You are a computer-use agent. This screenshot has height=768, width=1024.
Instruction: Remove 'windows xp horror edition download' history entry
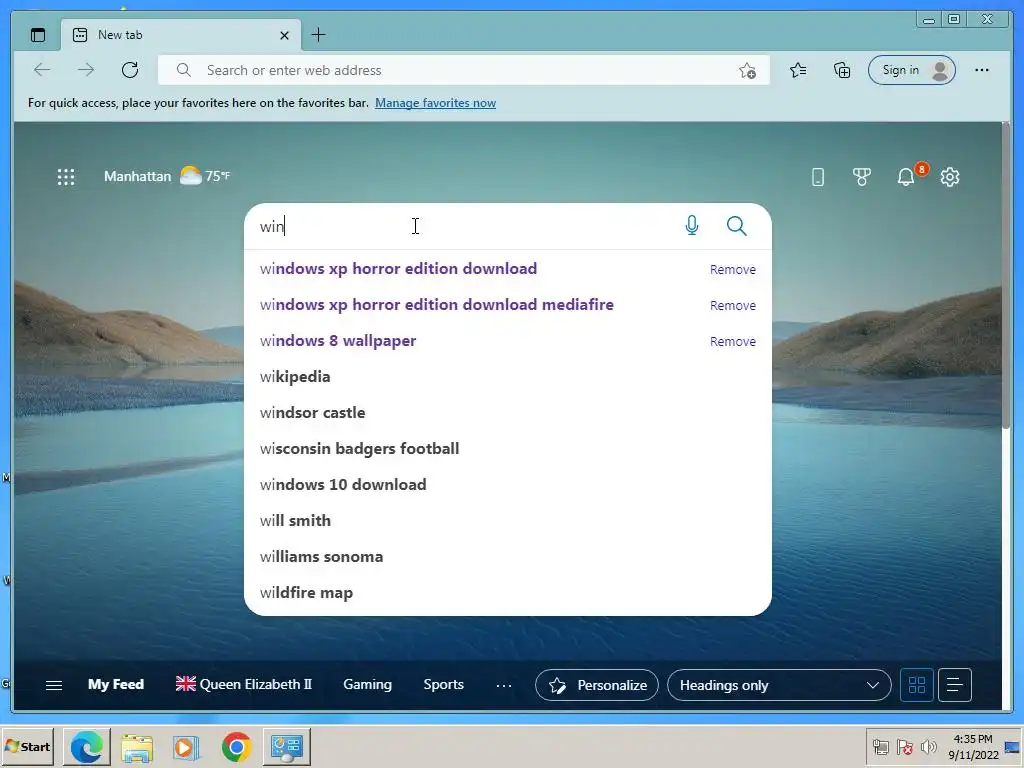(x=733, y=270)
